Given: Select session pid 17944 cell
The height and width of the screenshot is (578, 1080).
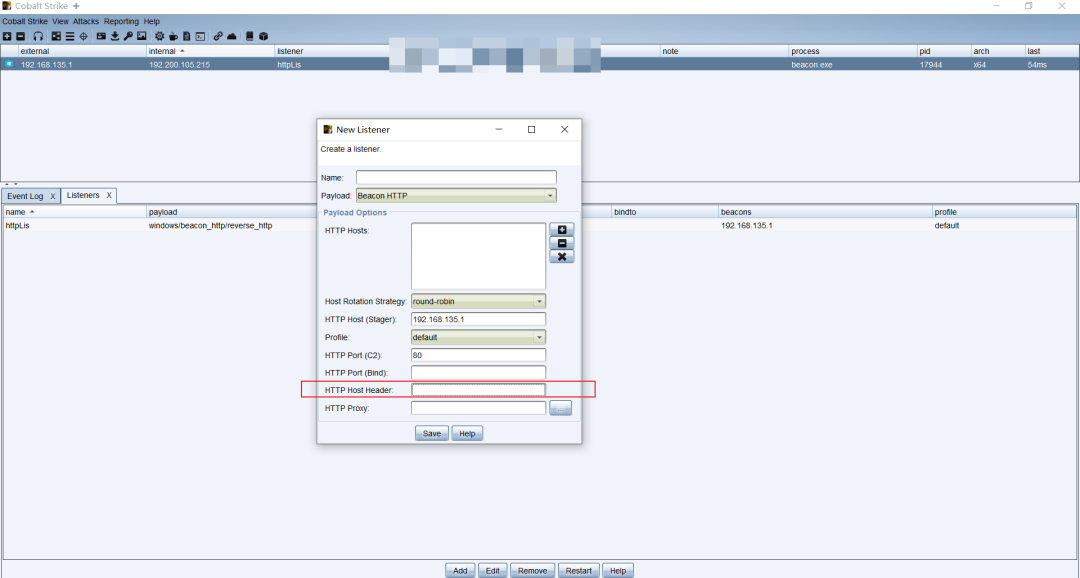Looking at the screenshot, I should (931, 65).
